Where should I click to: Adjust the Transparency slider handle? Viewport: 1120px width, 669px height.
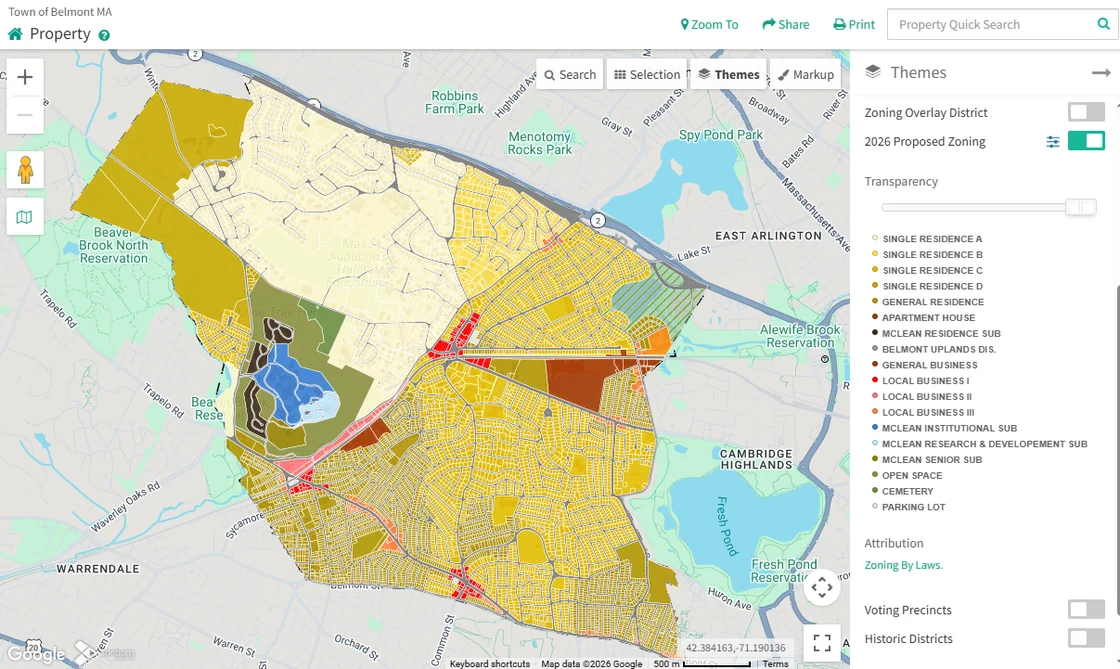click(1081, 207)
